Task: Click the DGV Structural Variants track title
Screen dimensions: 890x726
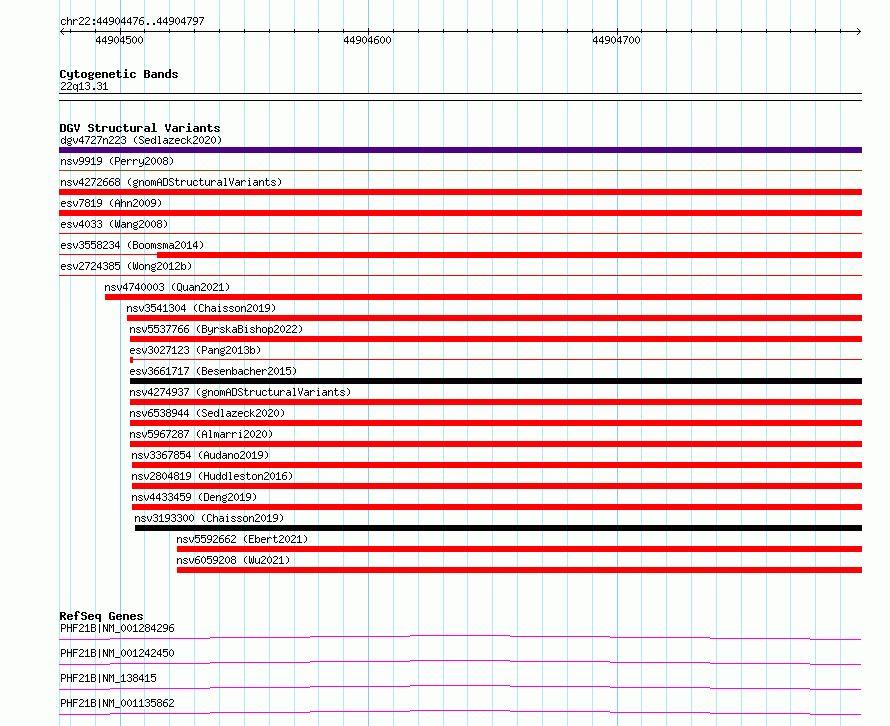Action: coord(140,128)
